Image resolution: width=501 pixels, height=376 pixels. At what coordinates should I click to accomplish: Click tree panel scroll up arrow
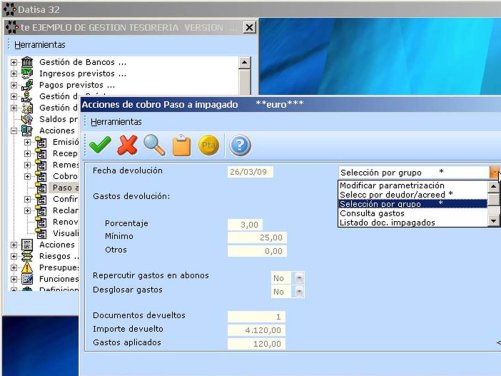click(x=244, y=62)
